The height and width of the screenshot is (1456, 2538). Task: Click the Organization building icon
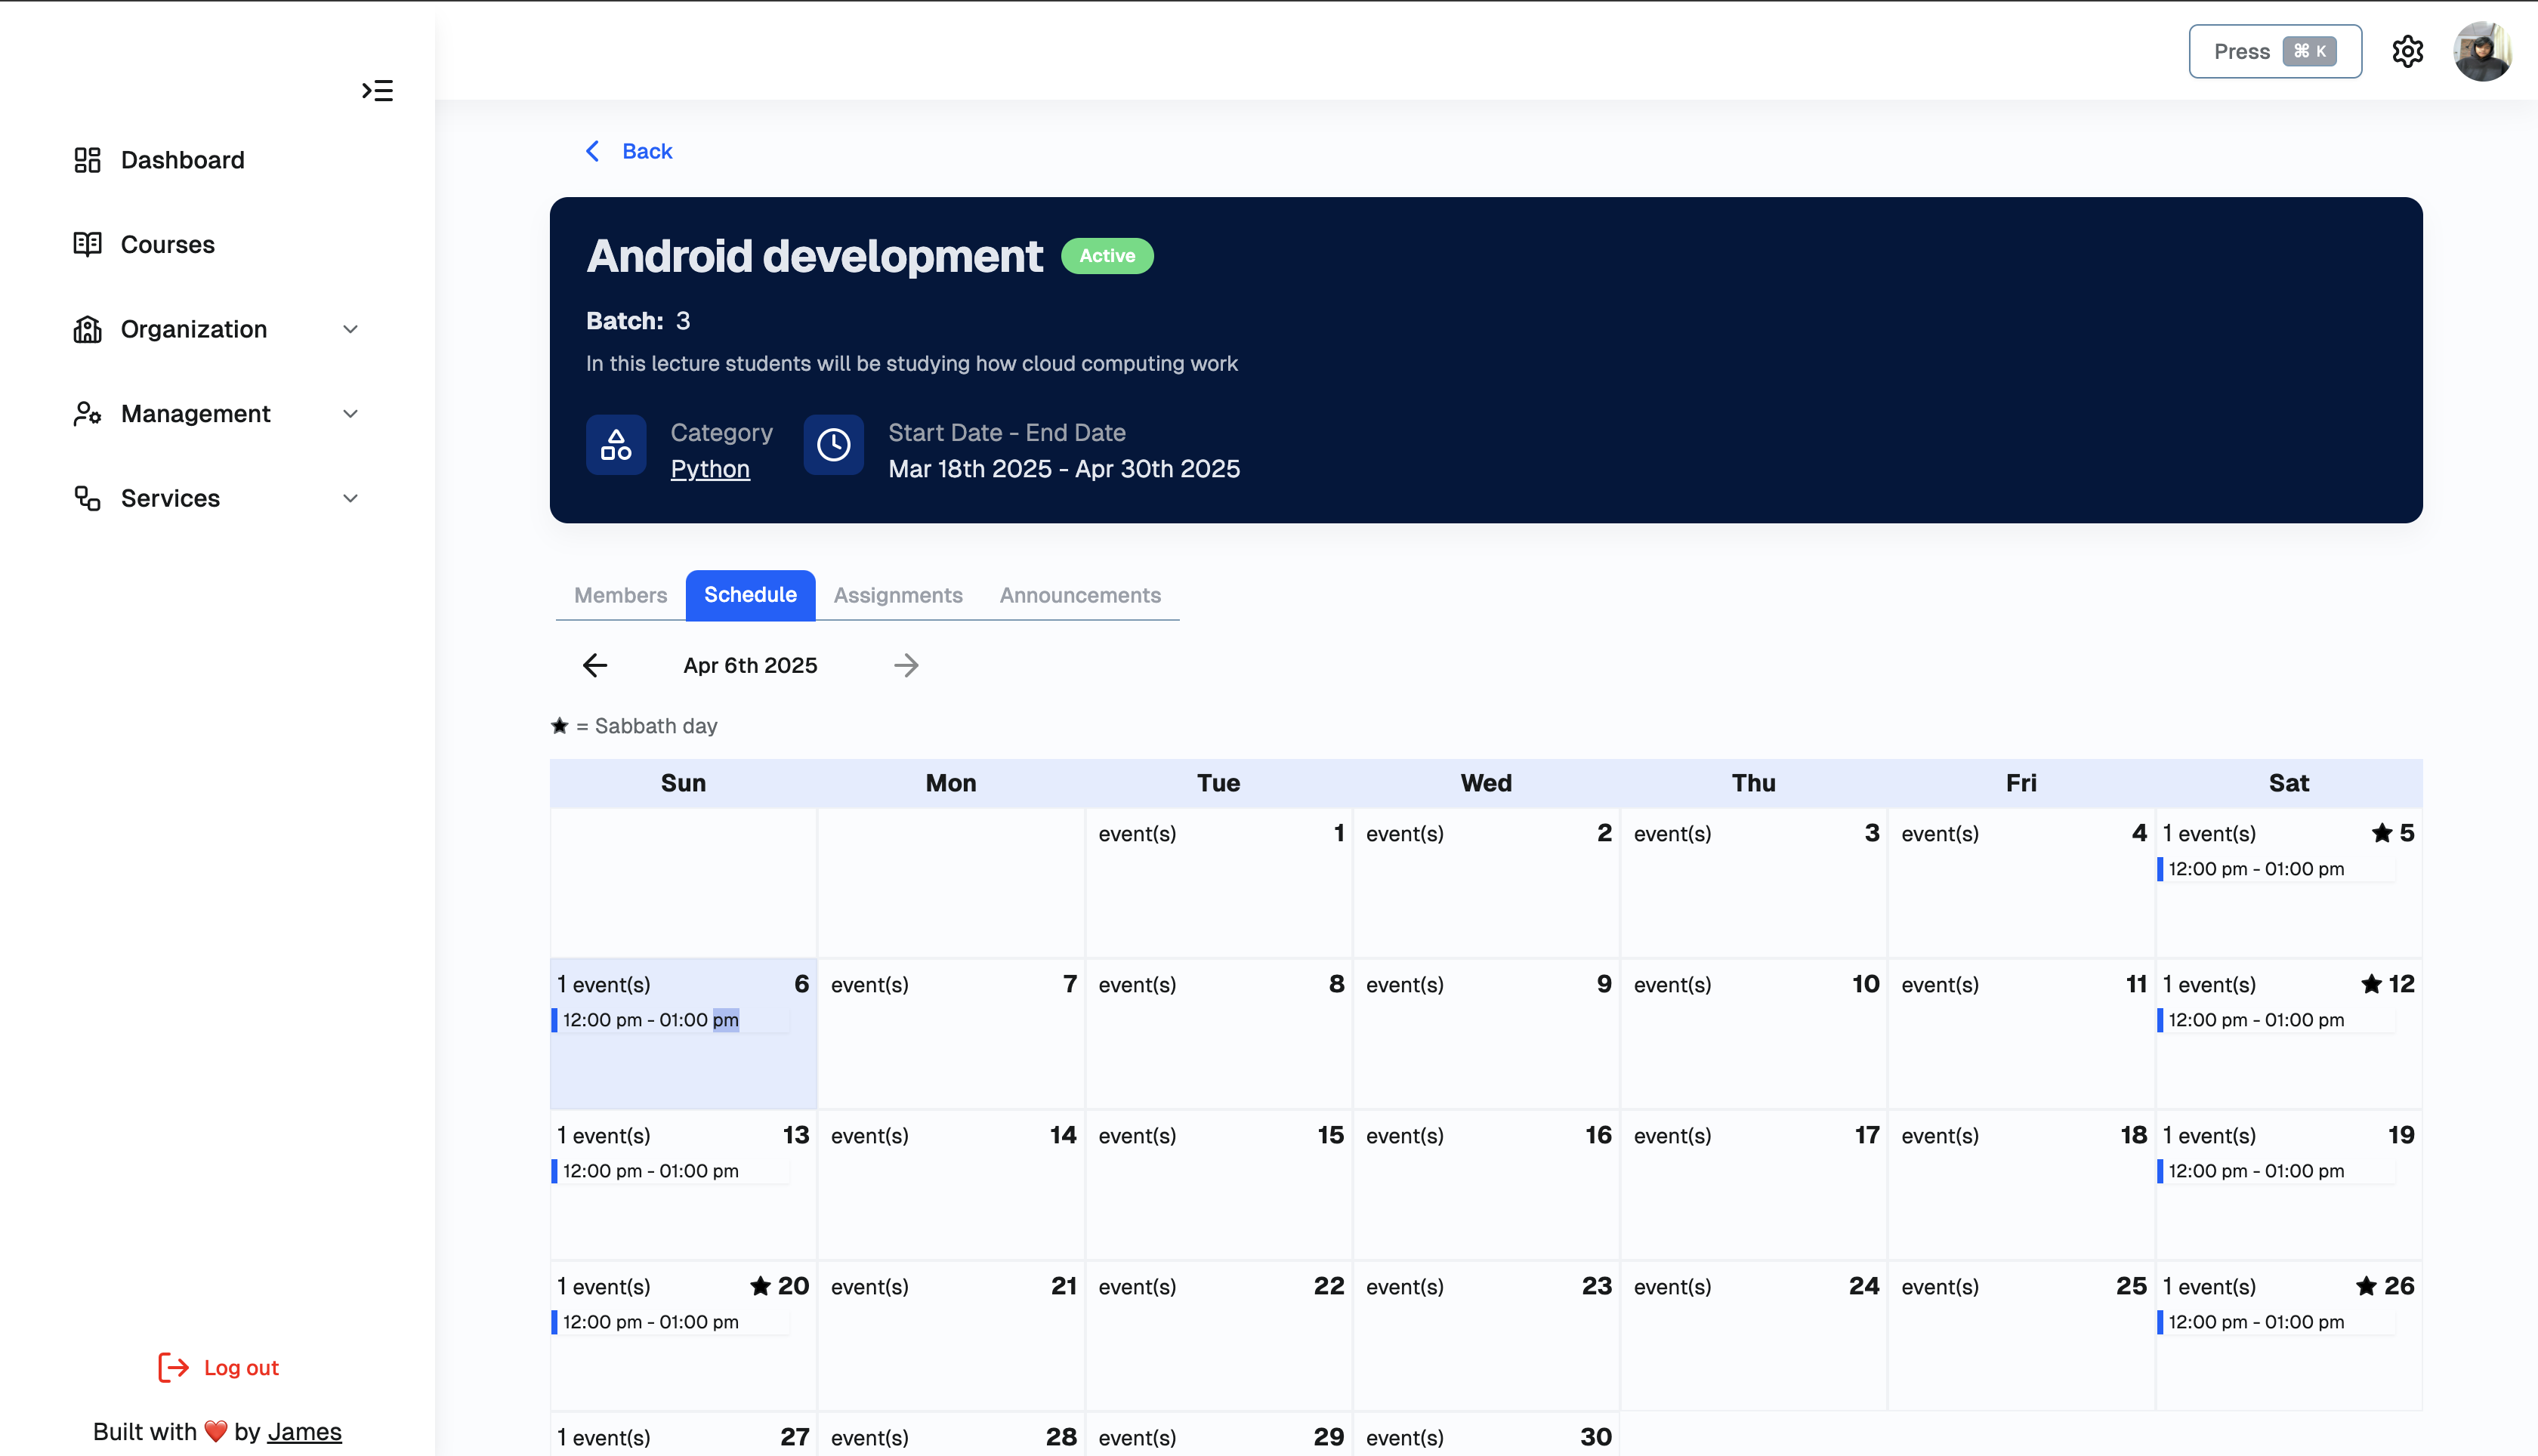pyautogui.click(x=87, y=329)
